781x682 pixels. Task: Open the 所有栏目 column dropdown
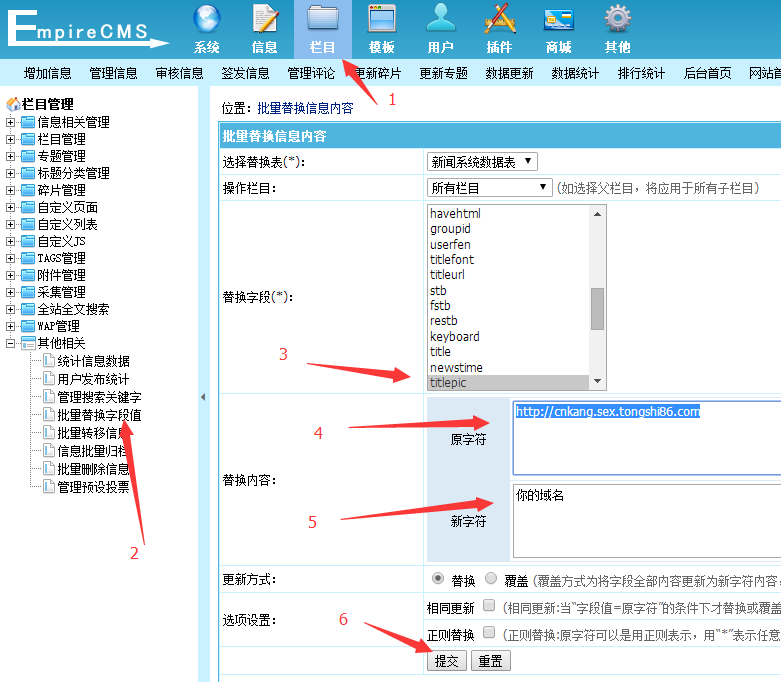490,188
